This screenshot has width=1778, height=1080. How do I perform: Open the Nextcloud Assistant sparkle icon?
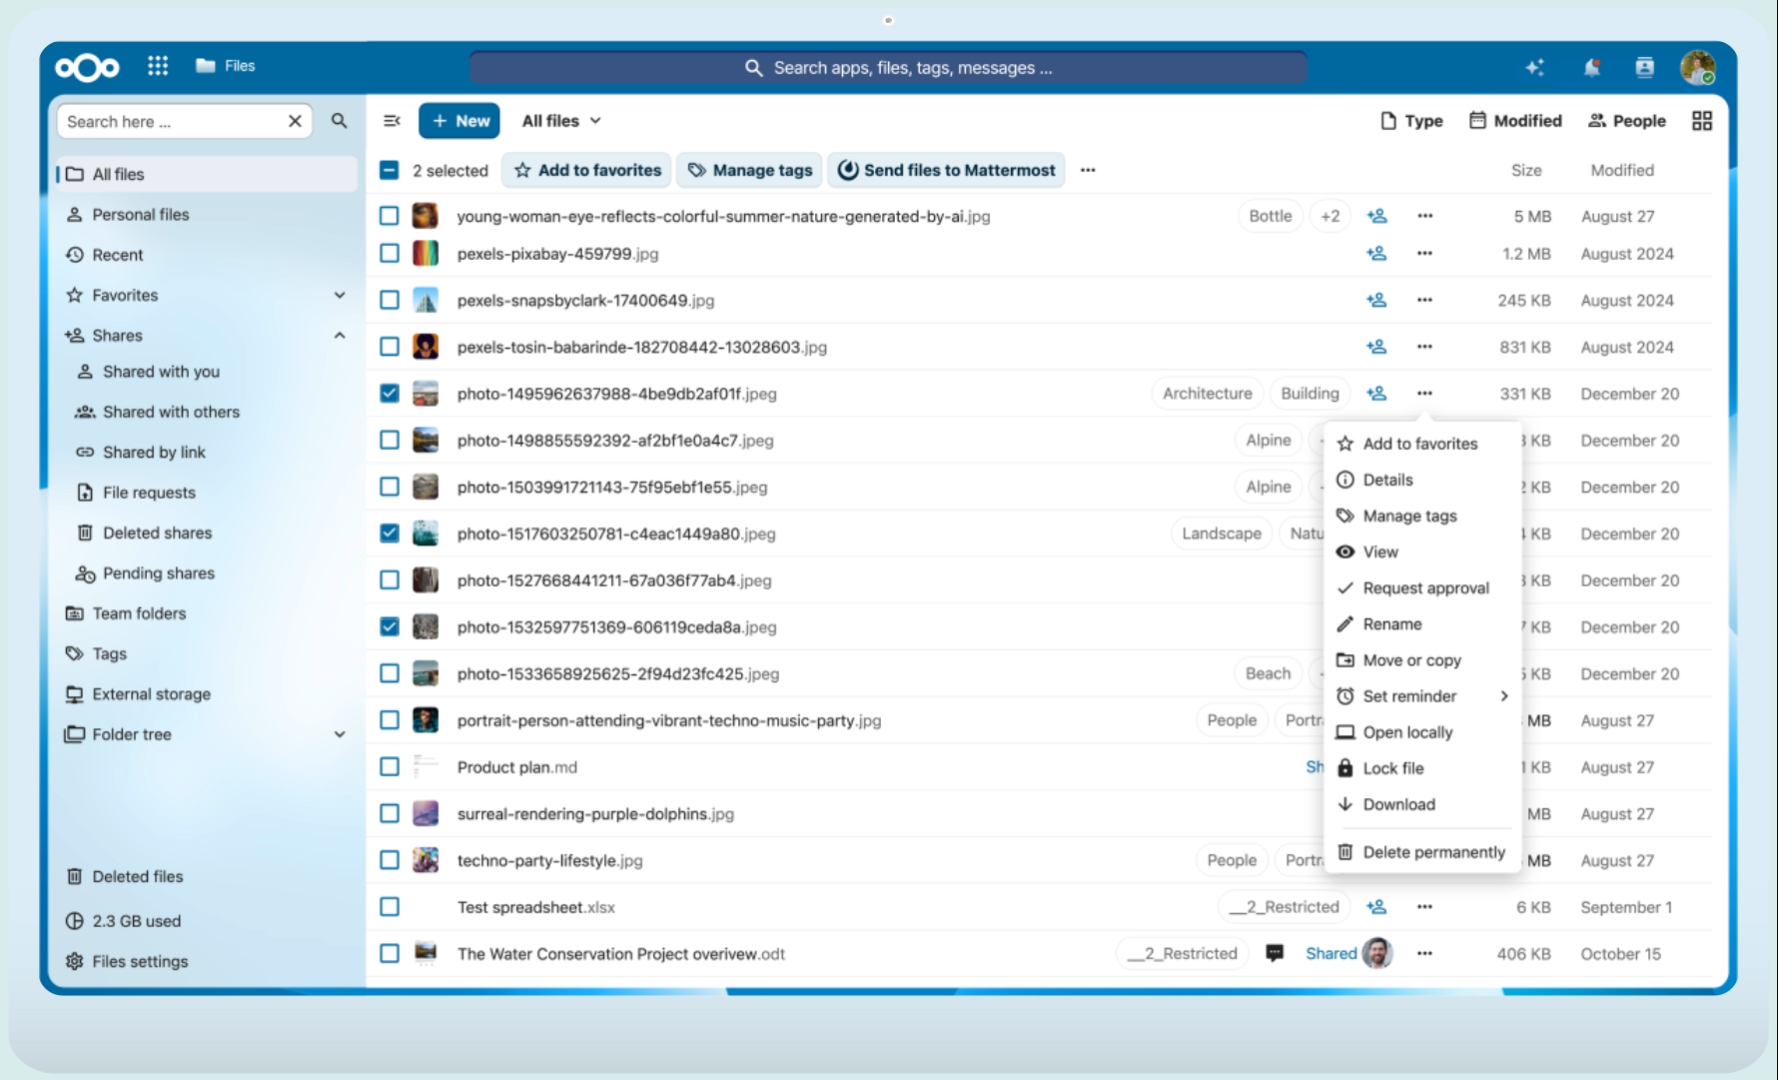click(x=1535, y=67)
